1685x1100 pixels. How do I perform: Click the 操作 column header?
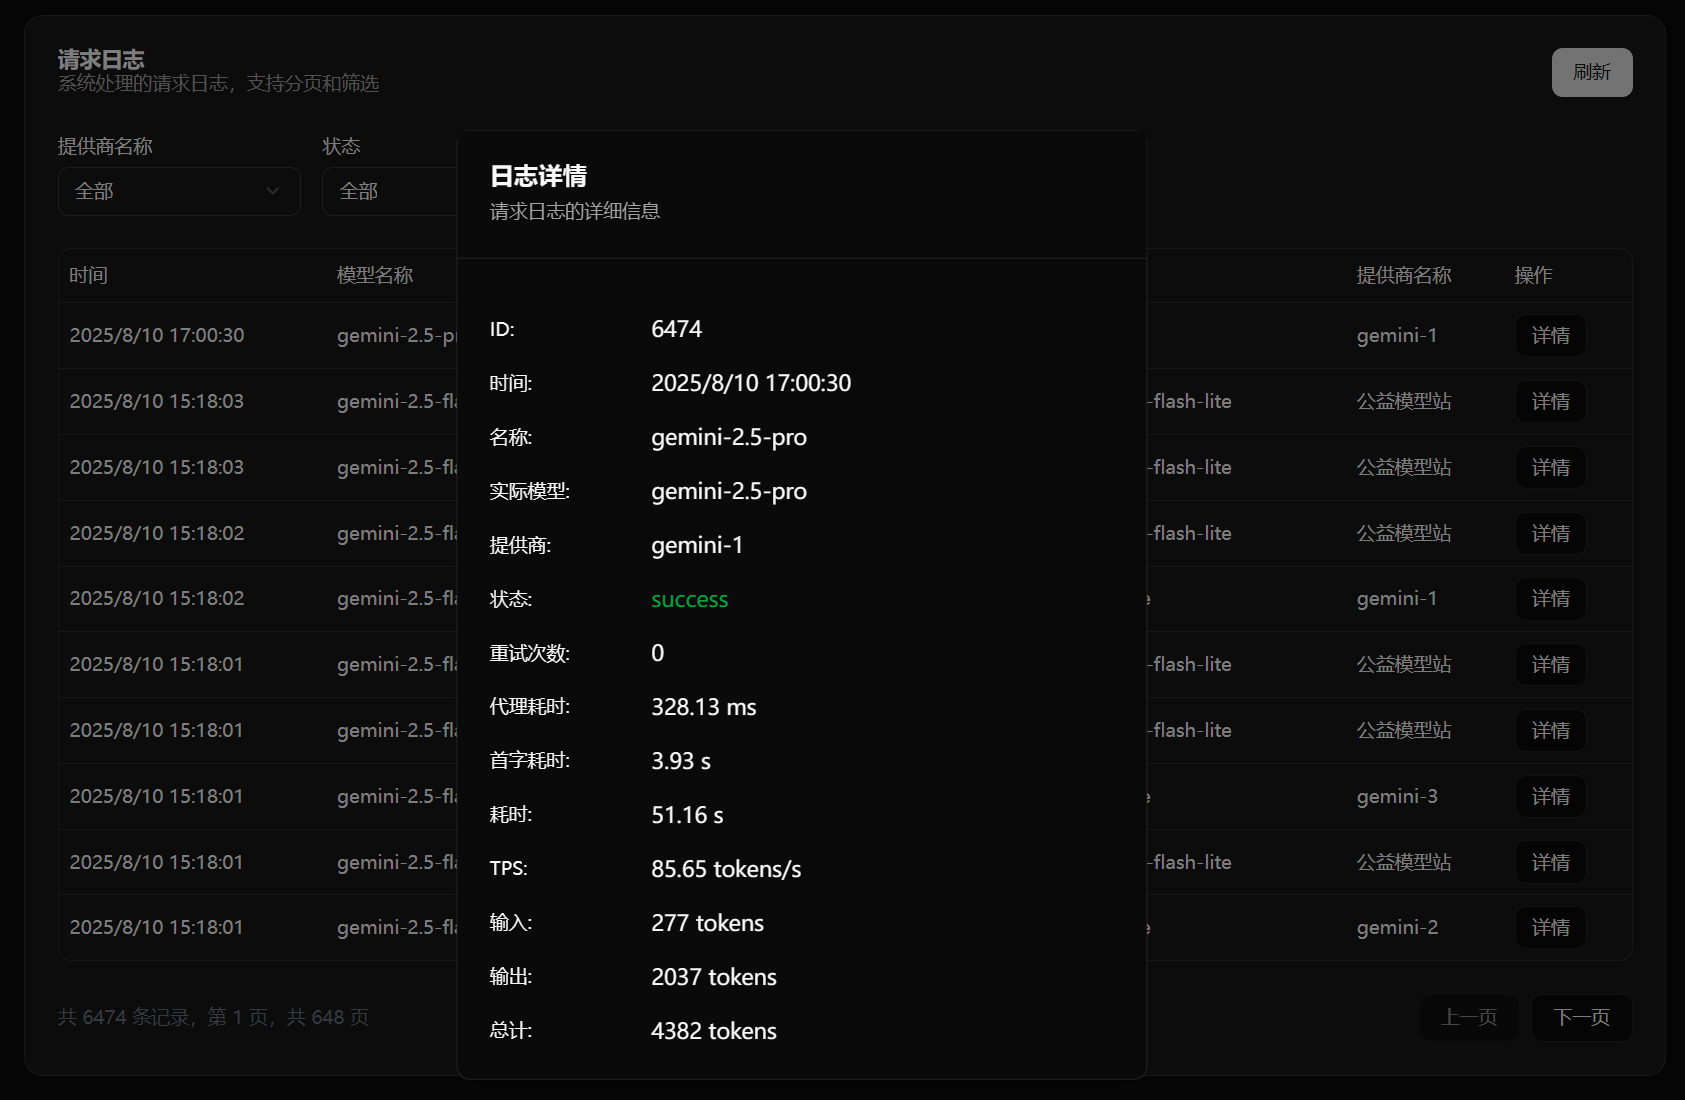click(x=1533, y=276)
